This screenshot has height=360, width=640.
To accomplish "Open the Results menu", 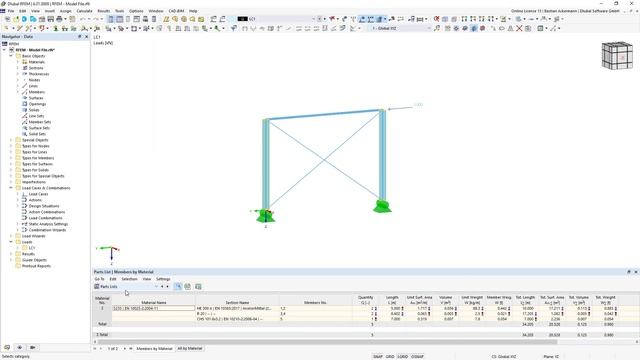I will (104, 11).
